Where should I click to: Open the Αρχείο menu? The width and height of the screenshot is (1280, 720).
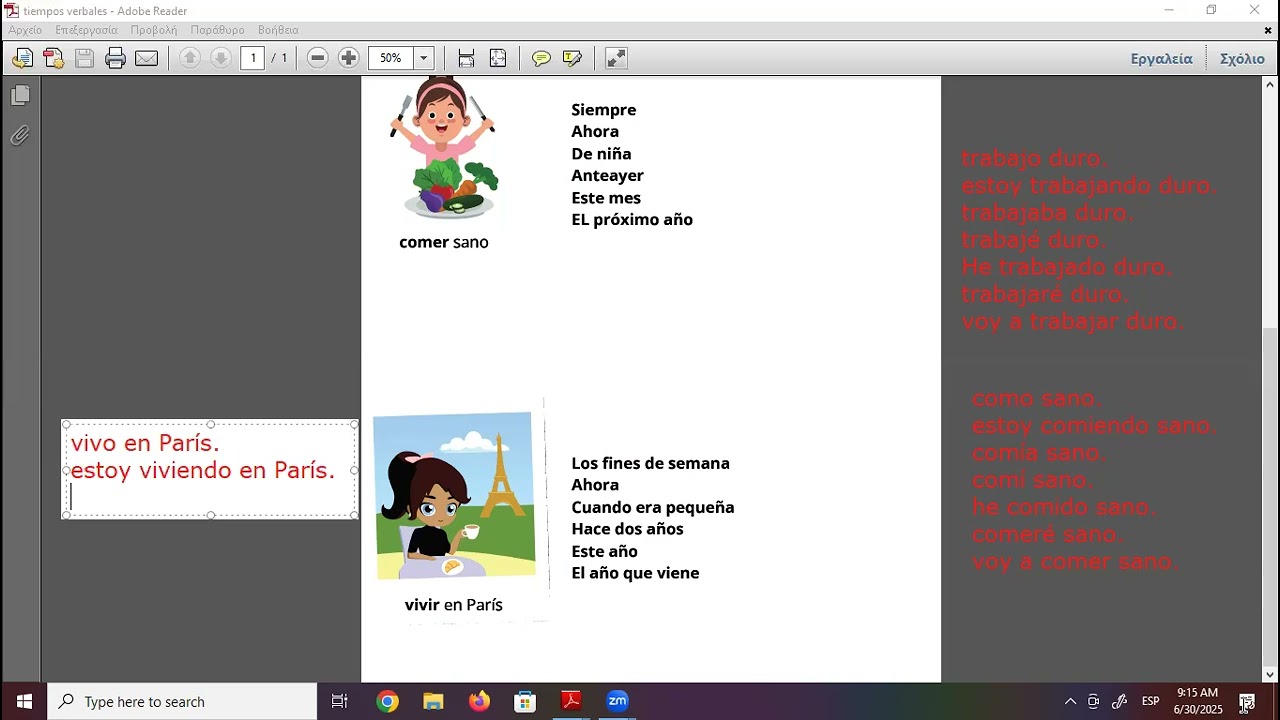pyautogui.click(x=25, y=30)
